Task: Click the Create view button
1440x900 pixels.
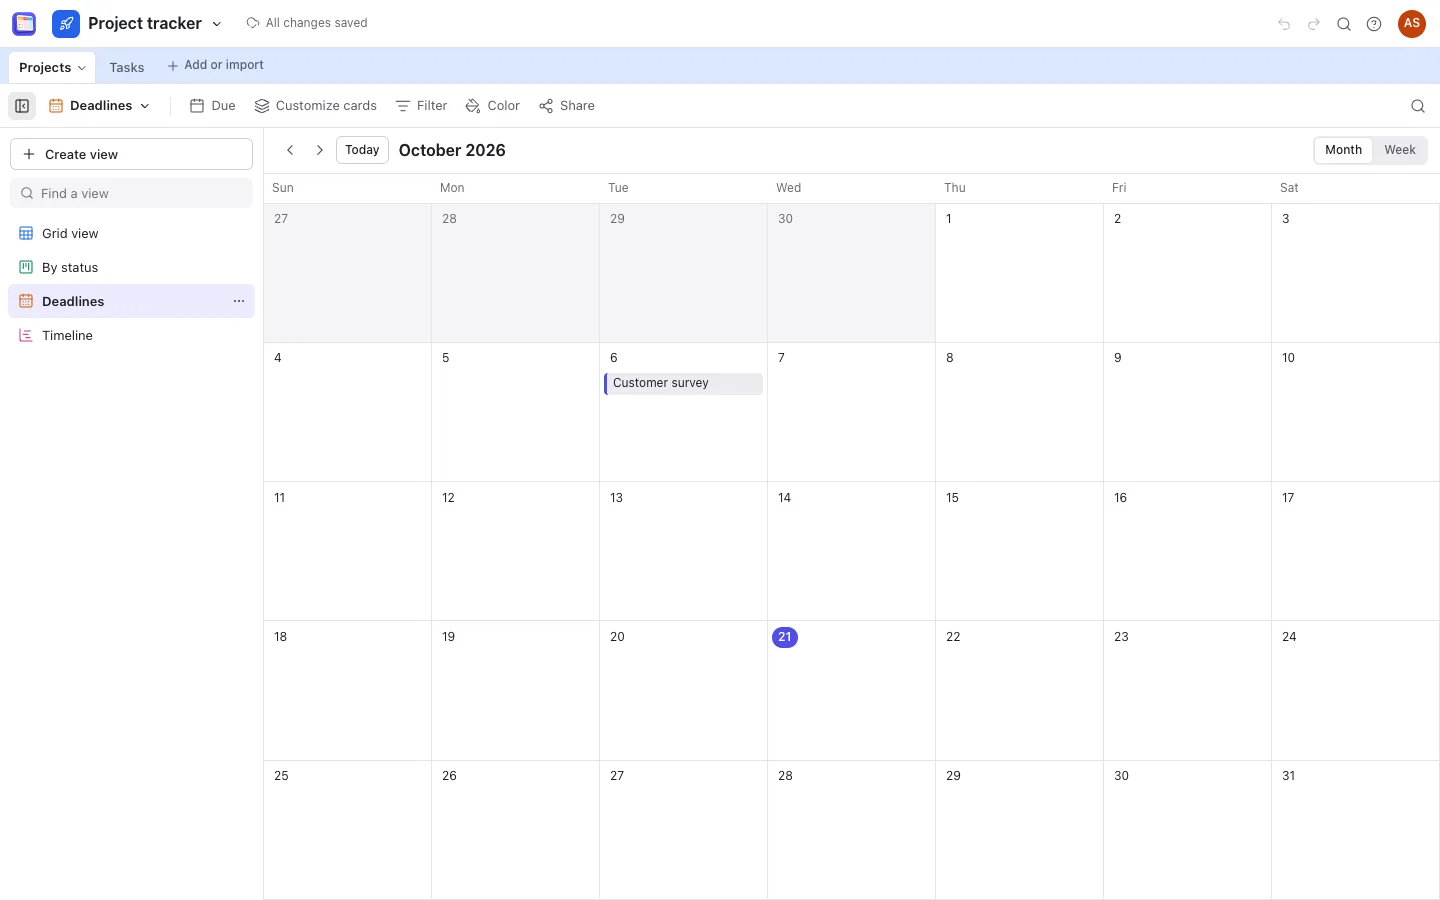Action: [131, 154]
